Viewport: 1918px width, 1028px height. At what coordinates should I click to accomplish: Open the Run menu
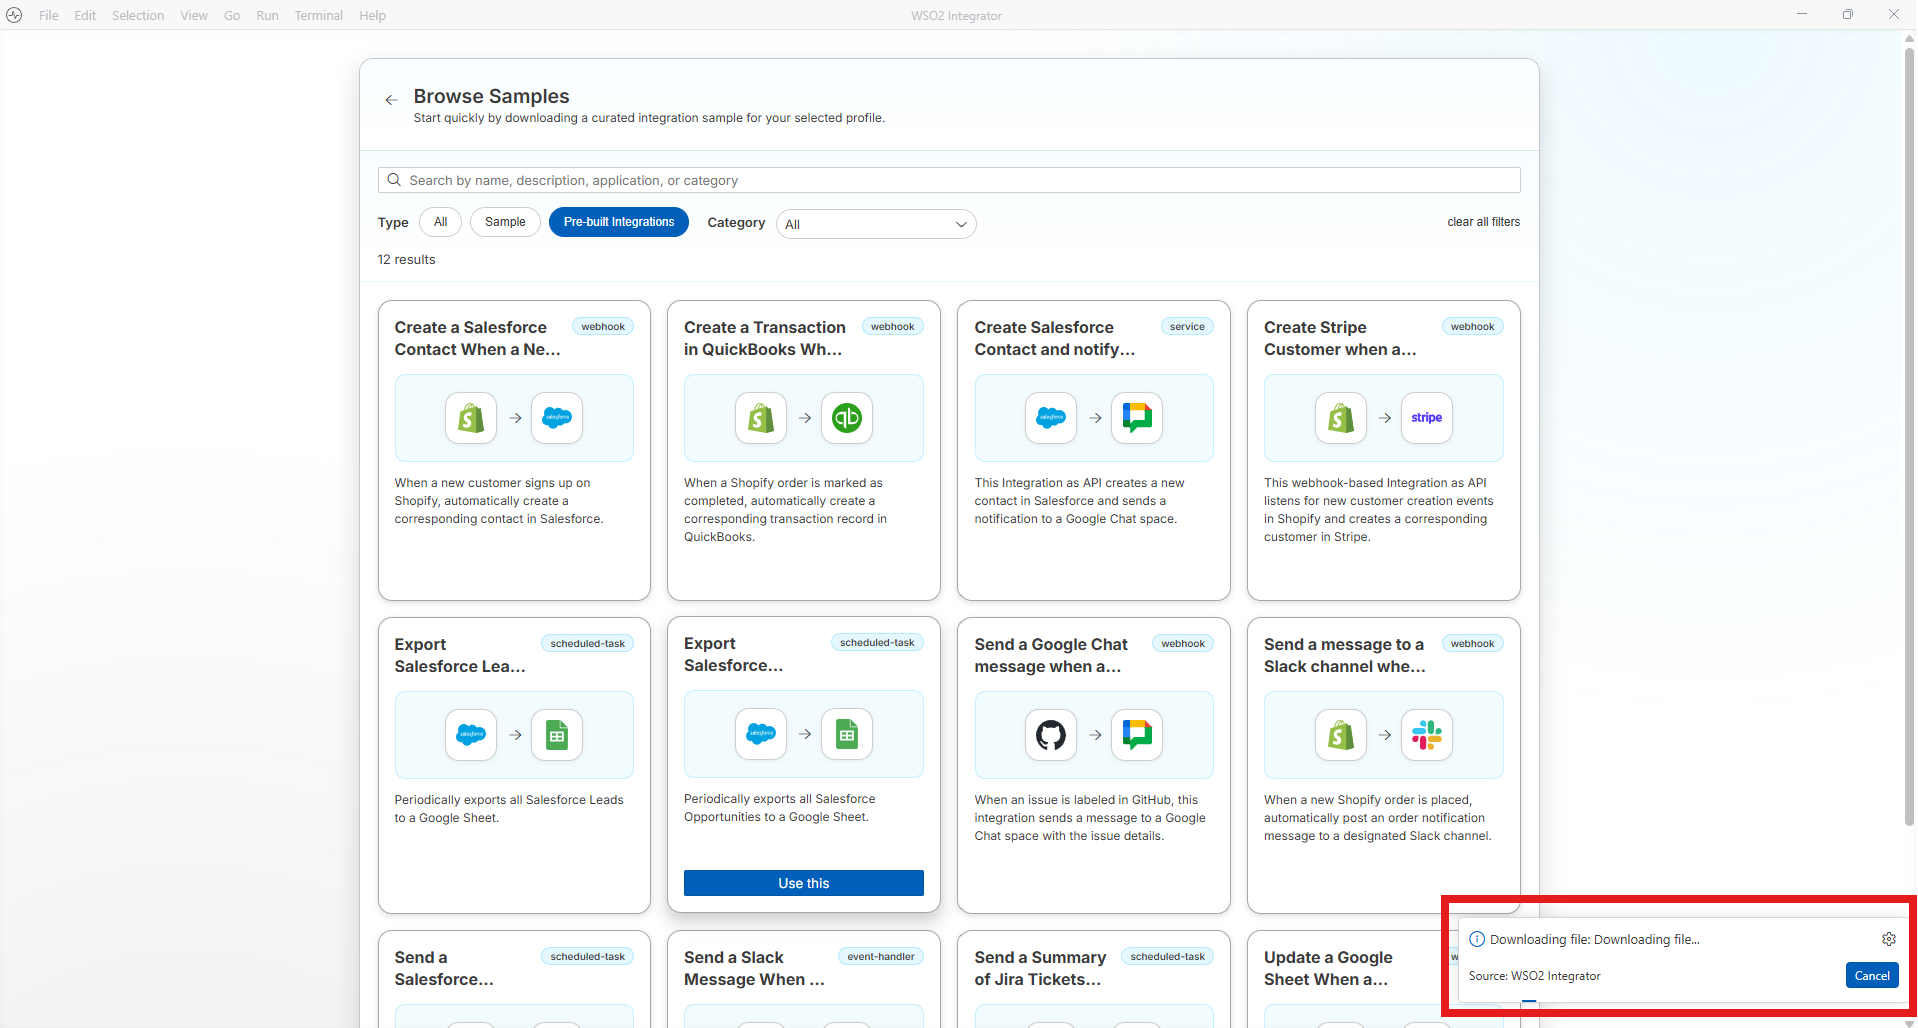tap(267, 15)
